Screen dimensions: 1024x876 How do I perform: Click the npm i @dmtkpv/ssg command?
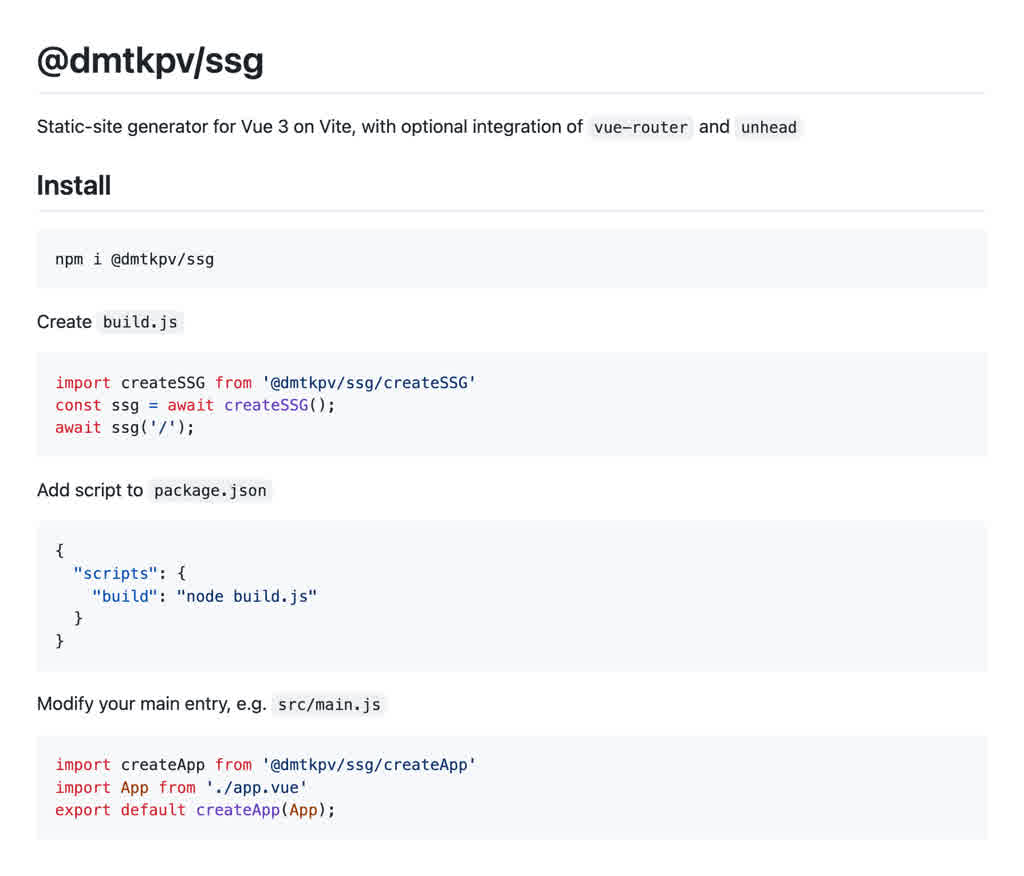pos(135,259)
